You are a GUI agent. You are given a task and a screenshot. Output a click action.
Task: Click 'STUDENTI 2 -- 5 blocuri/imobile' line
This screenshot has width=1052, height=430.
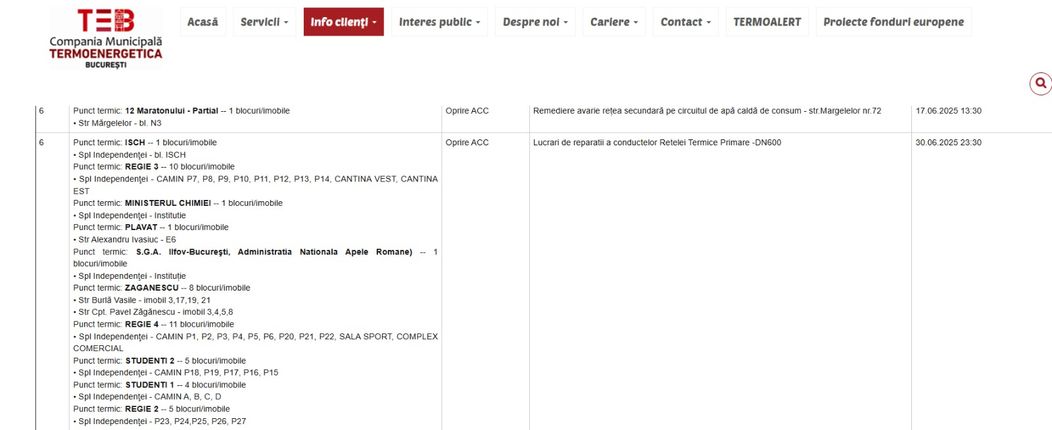tap(160, 361)
